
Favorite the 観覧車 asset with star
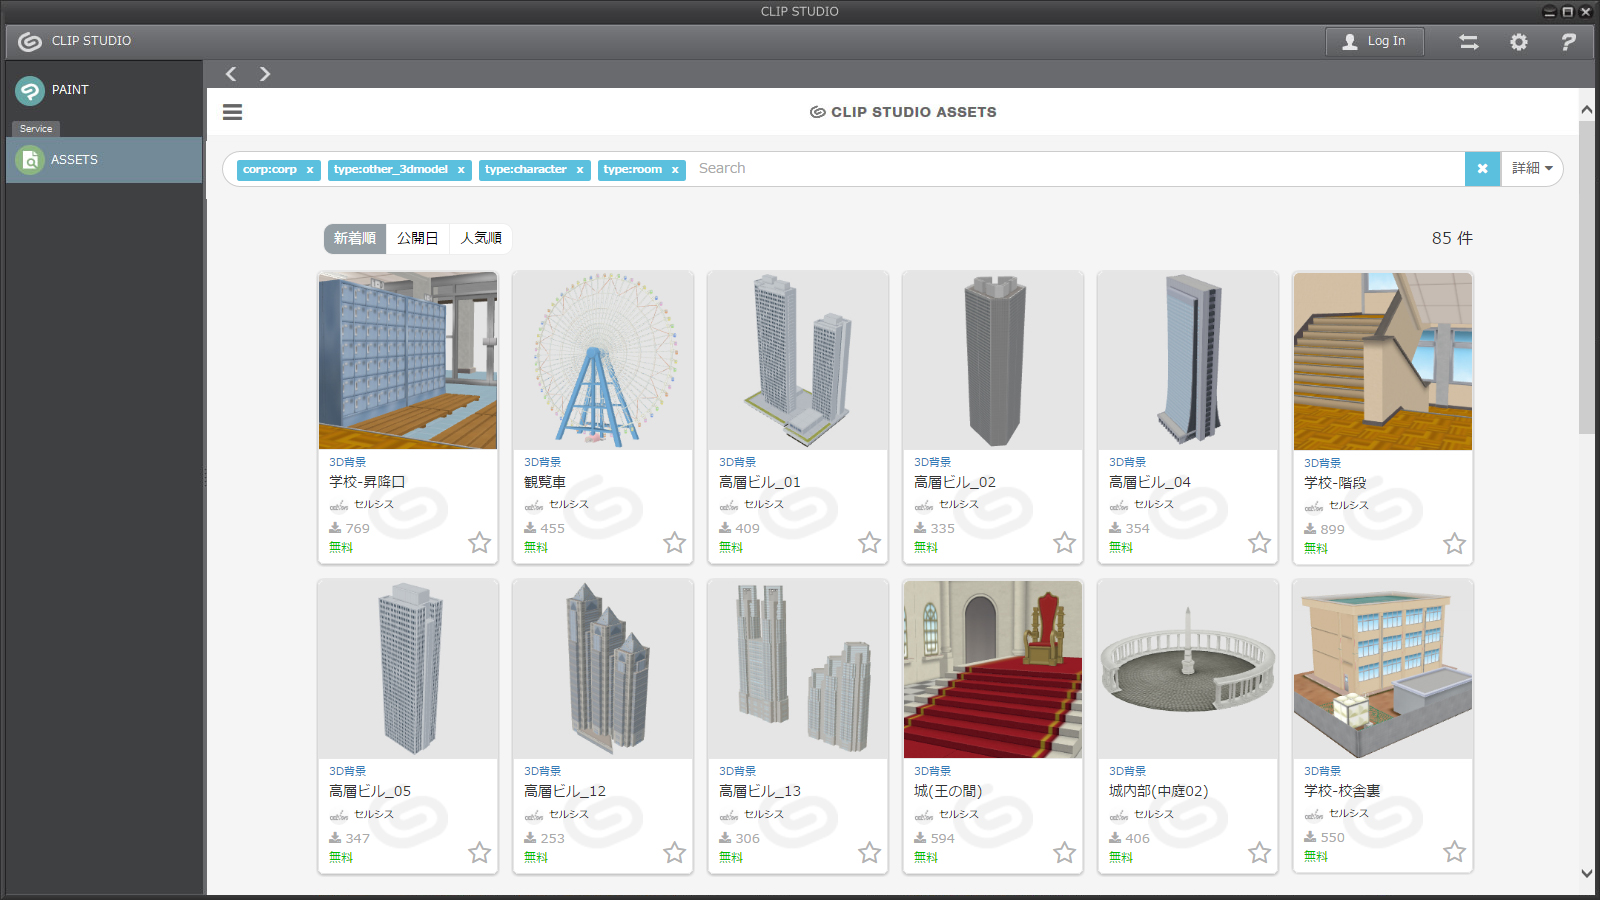click(674, 542)
